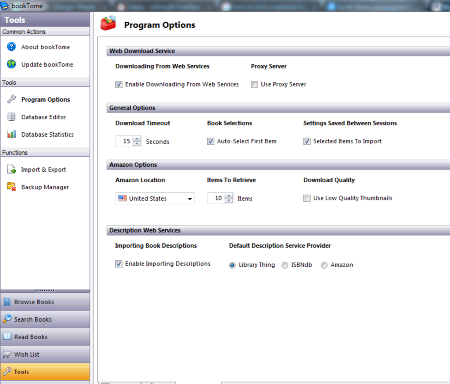Click the Program Options wrench icon
The height and width of the screenshot is (384, 450).
point(11,99)
